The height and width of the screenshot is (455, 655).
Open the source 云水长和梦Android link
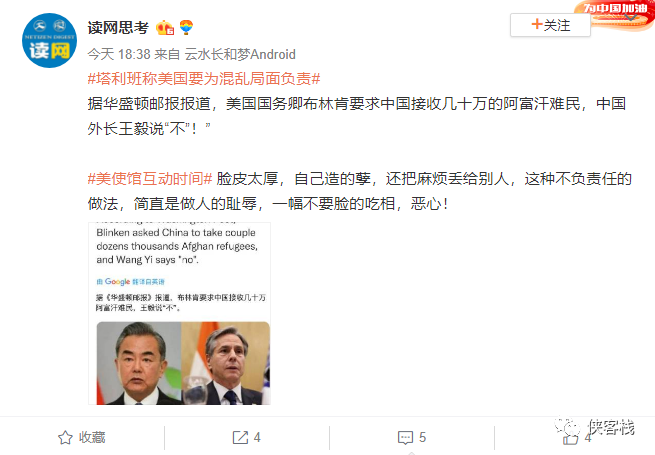[240, 54]
